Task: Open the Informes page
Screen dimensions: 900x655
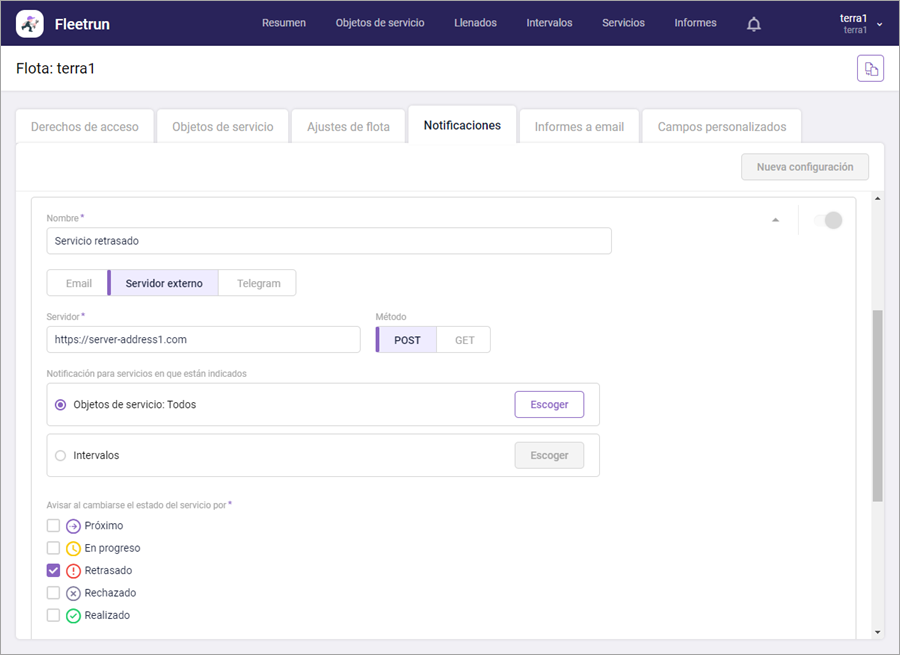Action: [x=695, y=23]
